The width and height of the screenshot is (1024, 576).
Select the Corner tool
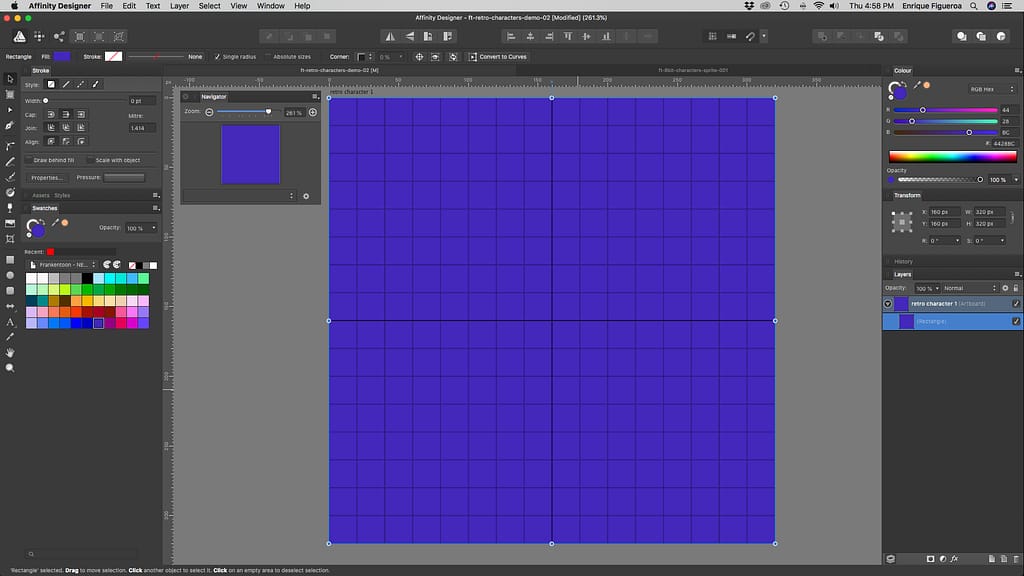[x=10, y=145]
